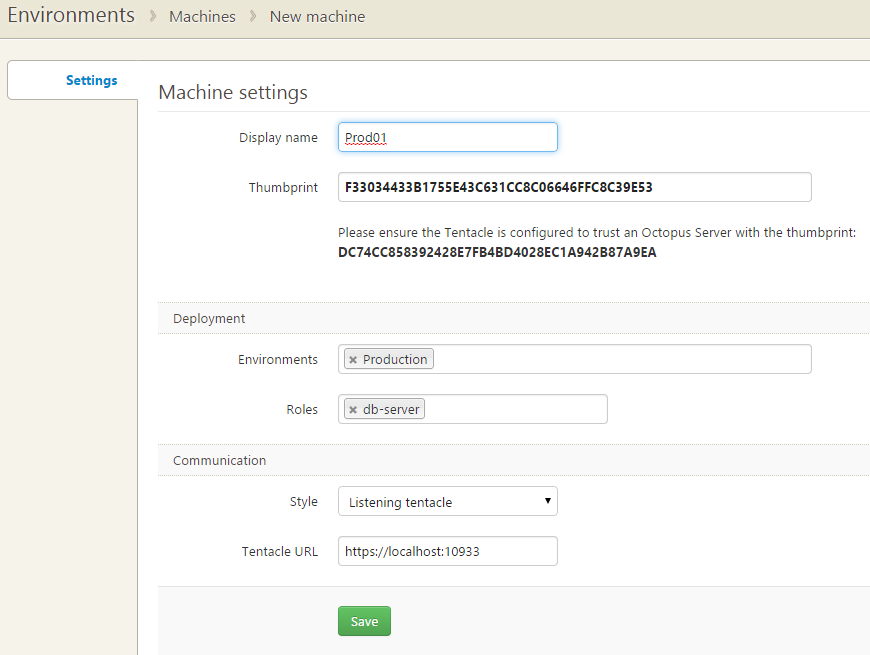
Task: Navigate to the Environments breadcrumb heading
Action: (x=70, y=15)
